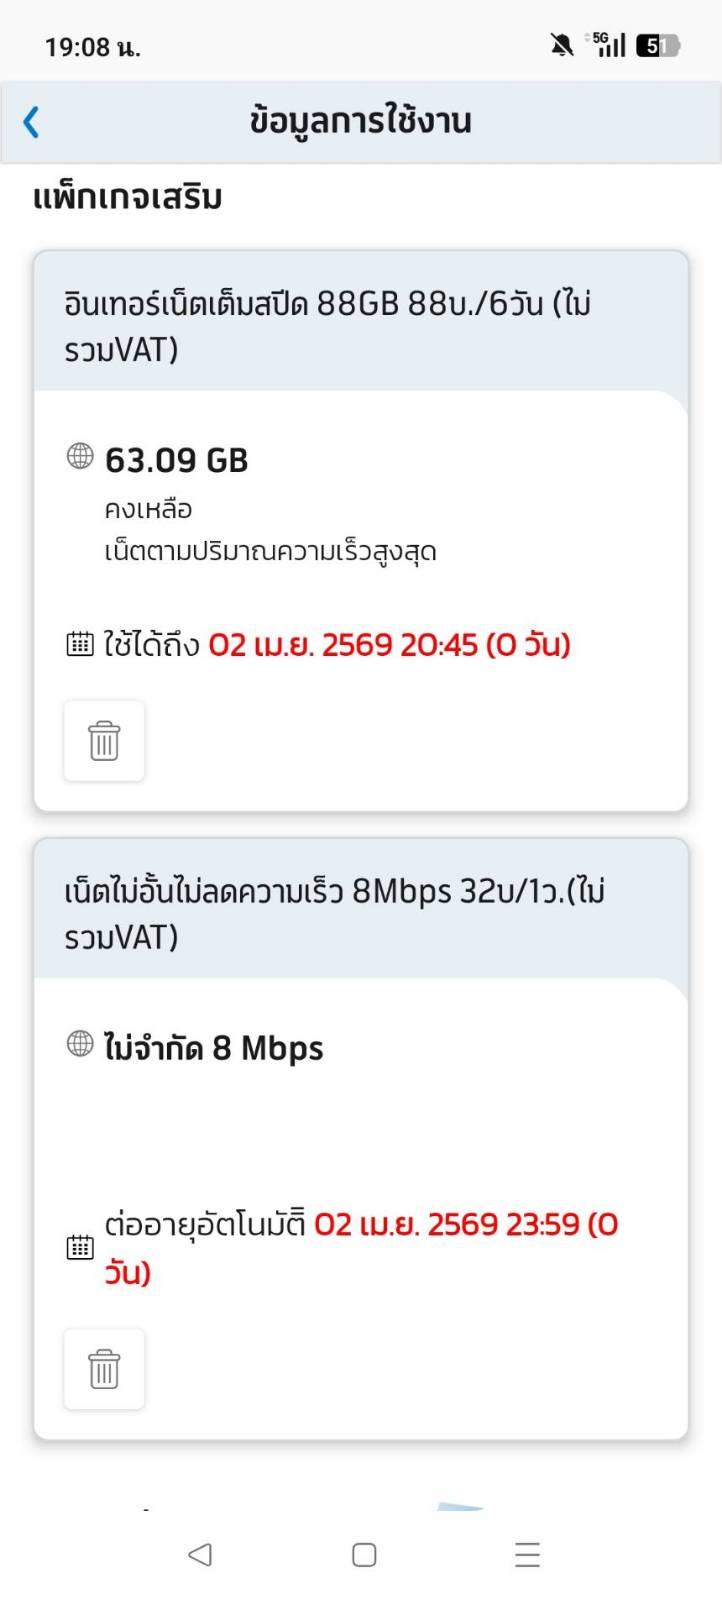Delete the 8Mbps unlimited package via trash icon
Viewport: 722px width, 1599px height.
tap(104, 1369)
